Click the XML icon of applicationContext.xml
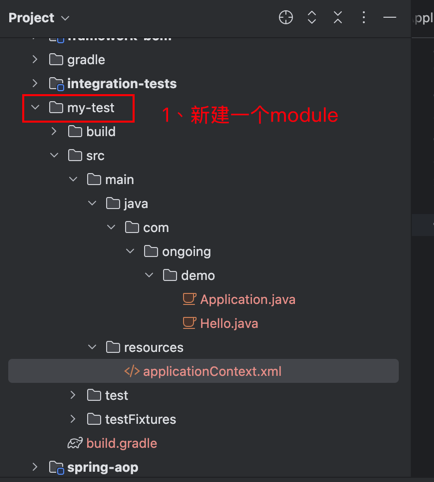This screenshot has width=434, height=482. pos(132,371)
